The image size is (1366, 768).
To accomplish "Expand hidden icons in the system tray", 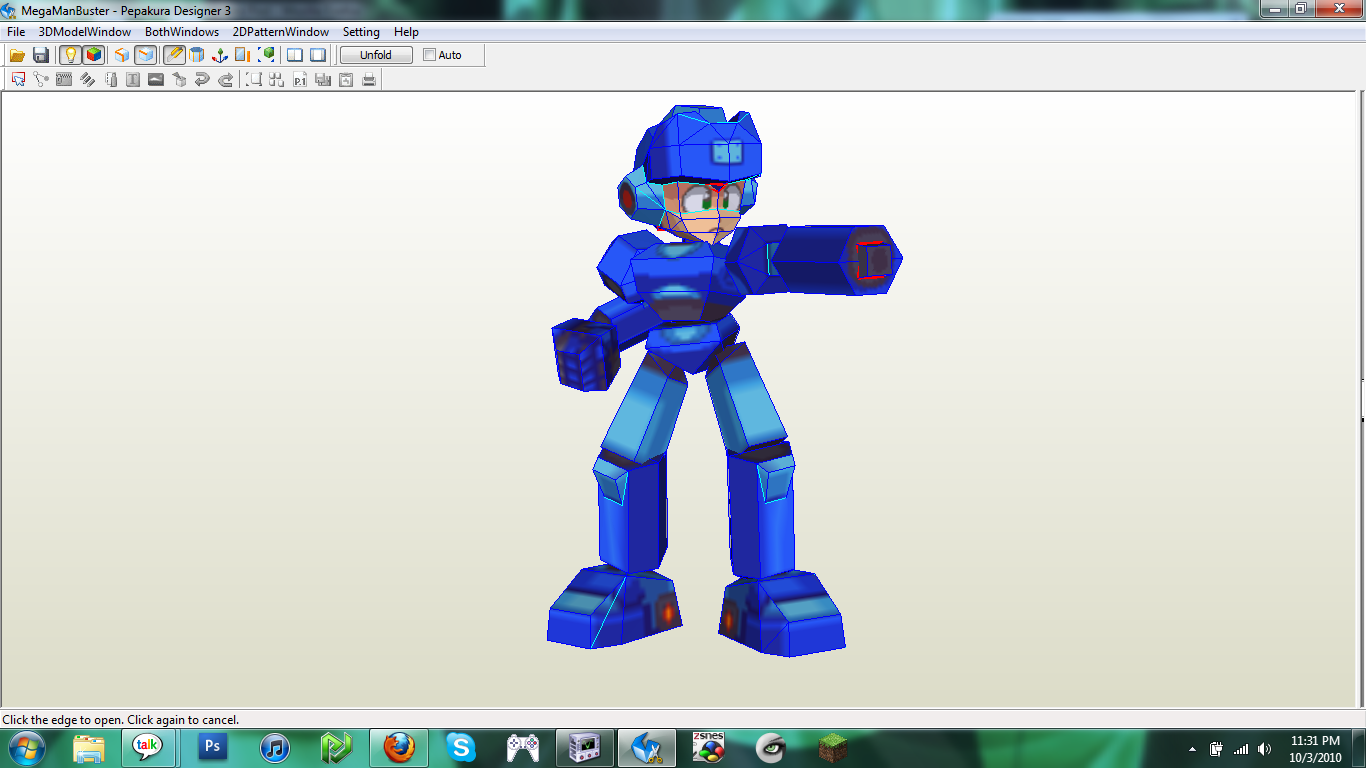I will (x=1192, y=747).
